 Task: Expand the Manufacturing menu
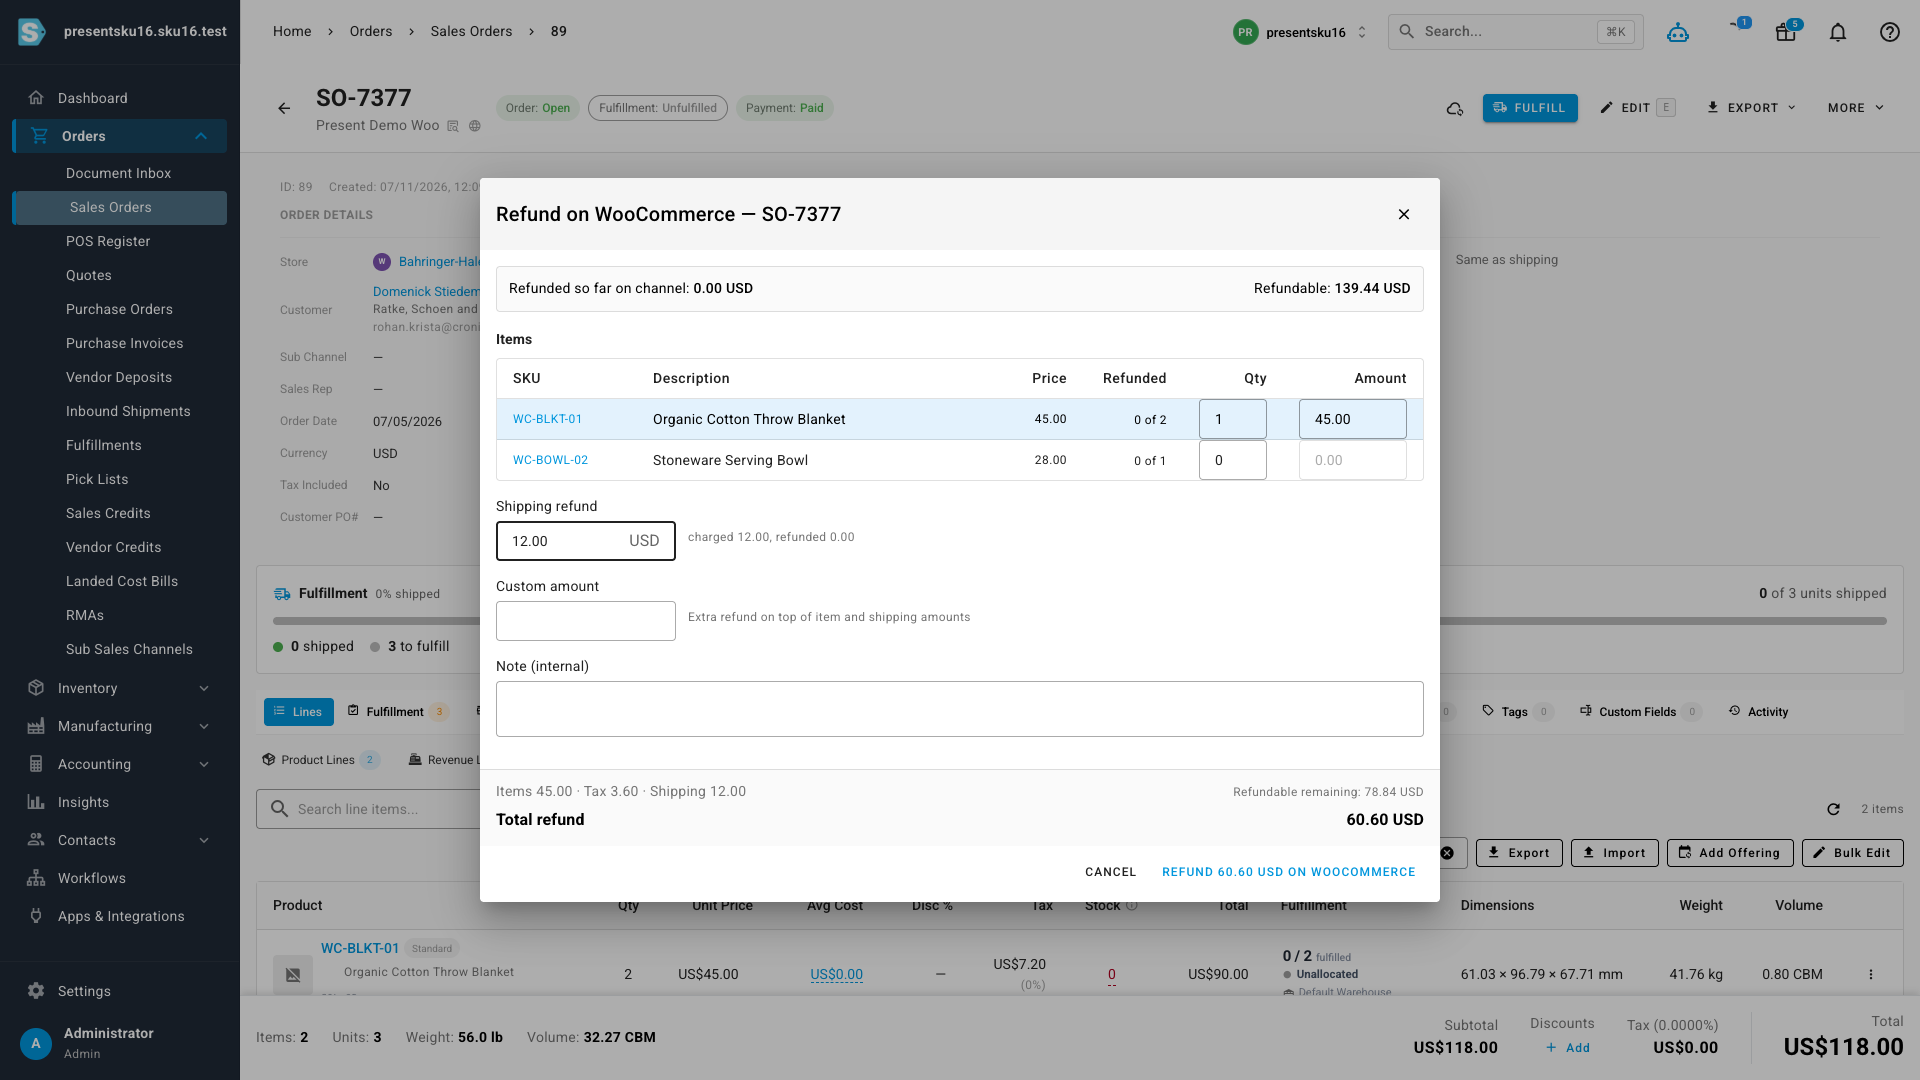(204, 726)
